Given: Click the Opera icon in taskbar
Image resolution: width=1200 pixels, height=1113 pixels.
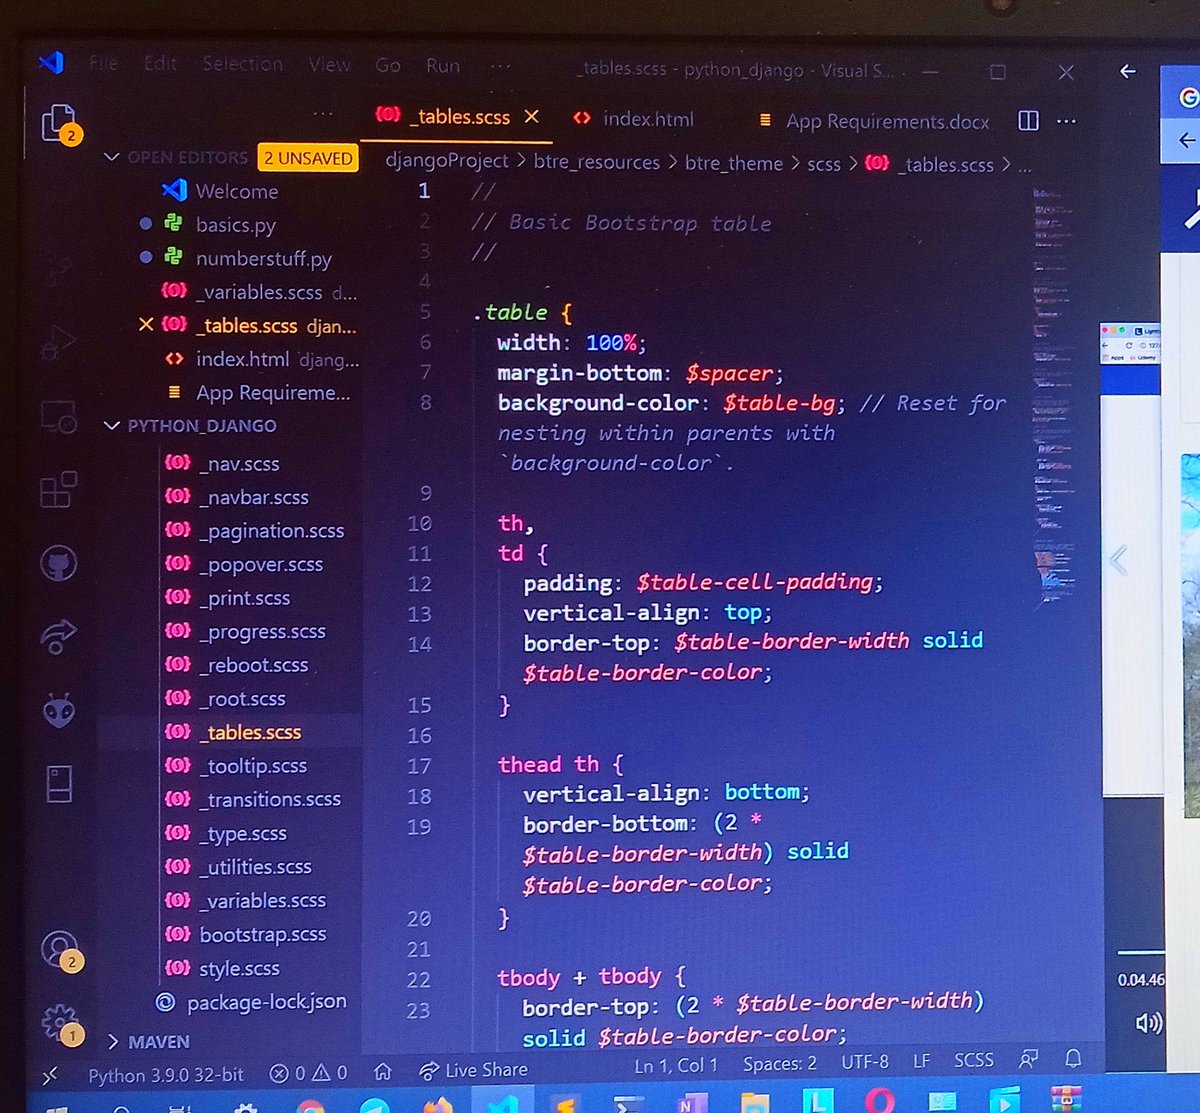Looking at the screenshot, I should (879, 1101).
